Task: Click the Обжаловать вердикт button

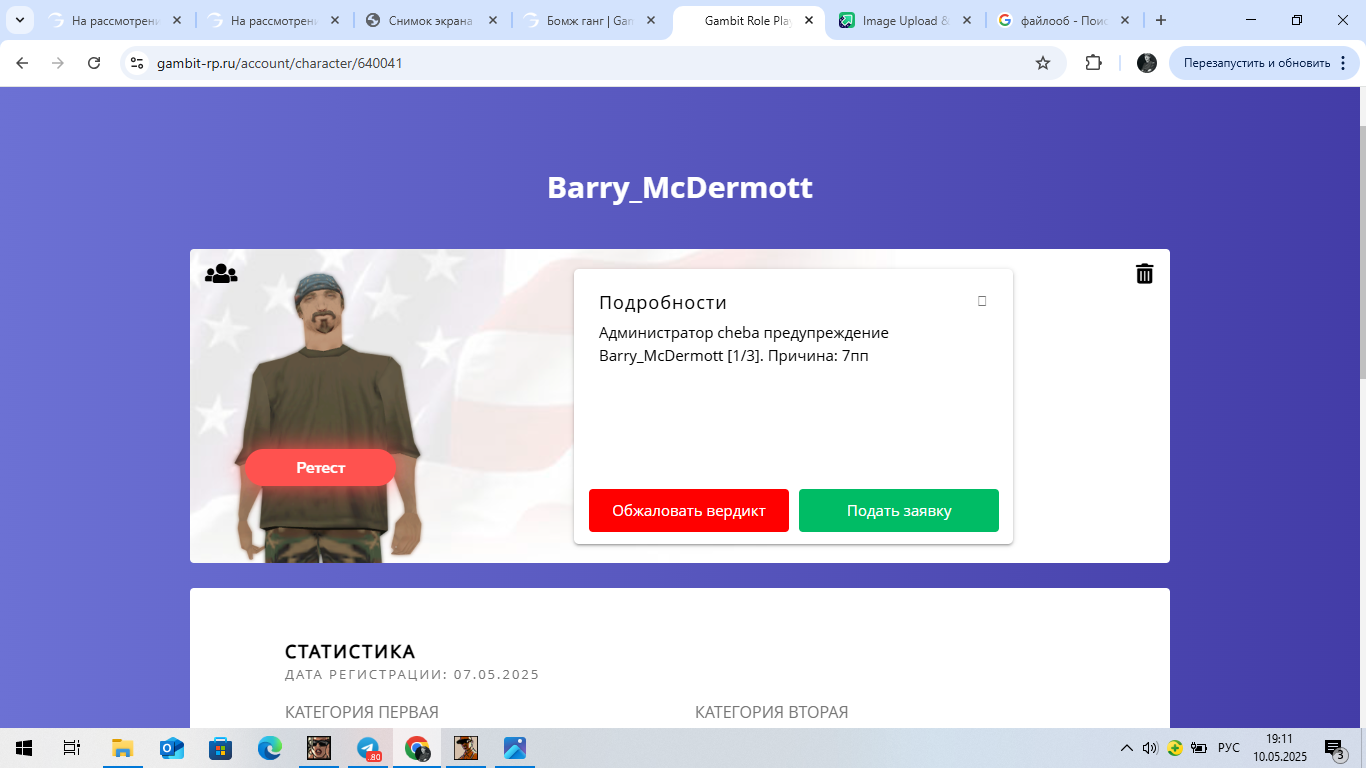Action: [688, 510]
